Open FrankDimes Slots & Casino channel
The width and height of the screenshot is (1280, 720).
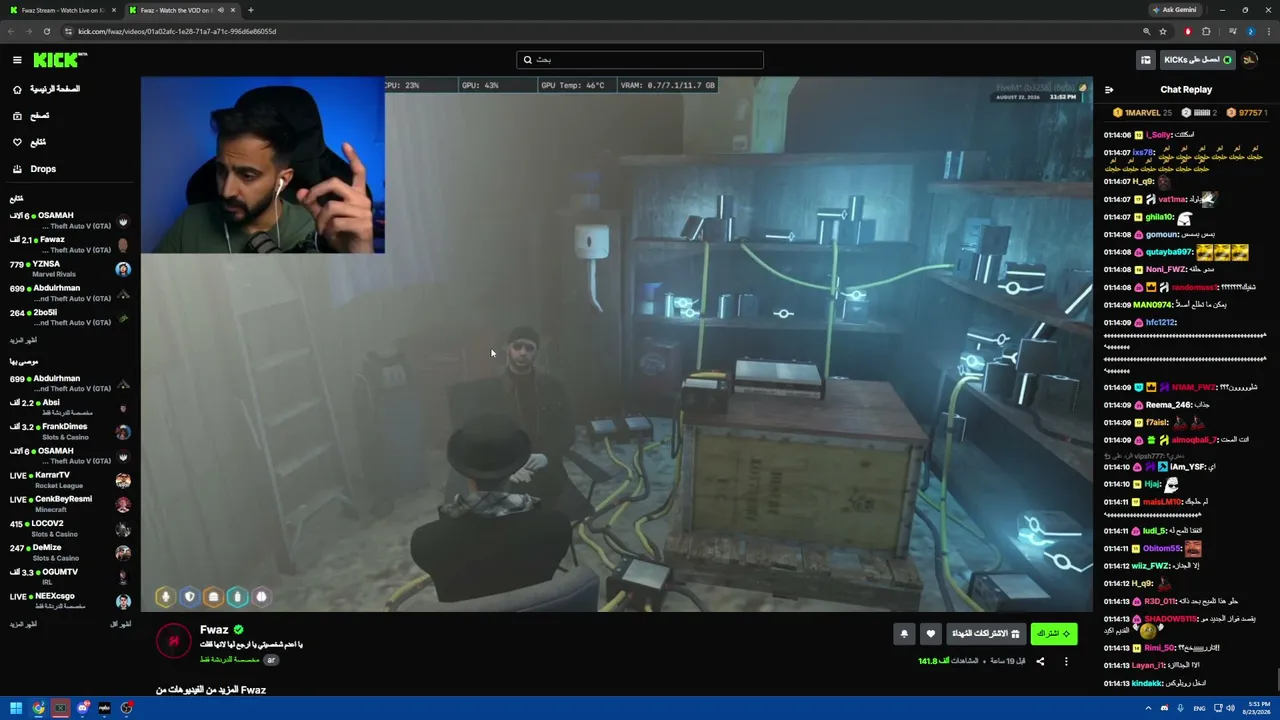pyautogui.click(x=68, y=431)
